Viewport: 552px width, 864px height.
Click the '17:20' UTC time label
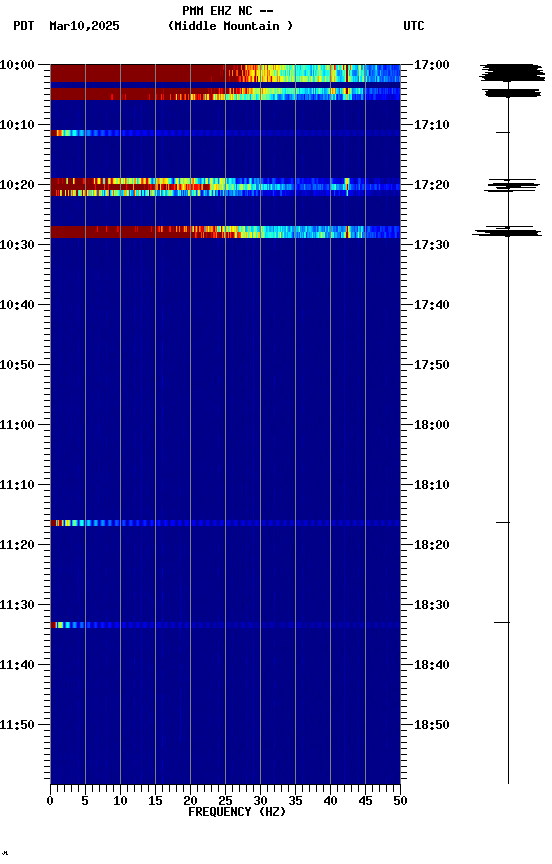click(431, 185)
